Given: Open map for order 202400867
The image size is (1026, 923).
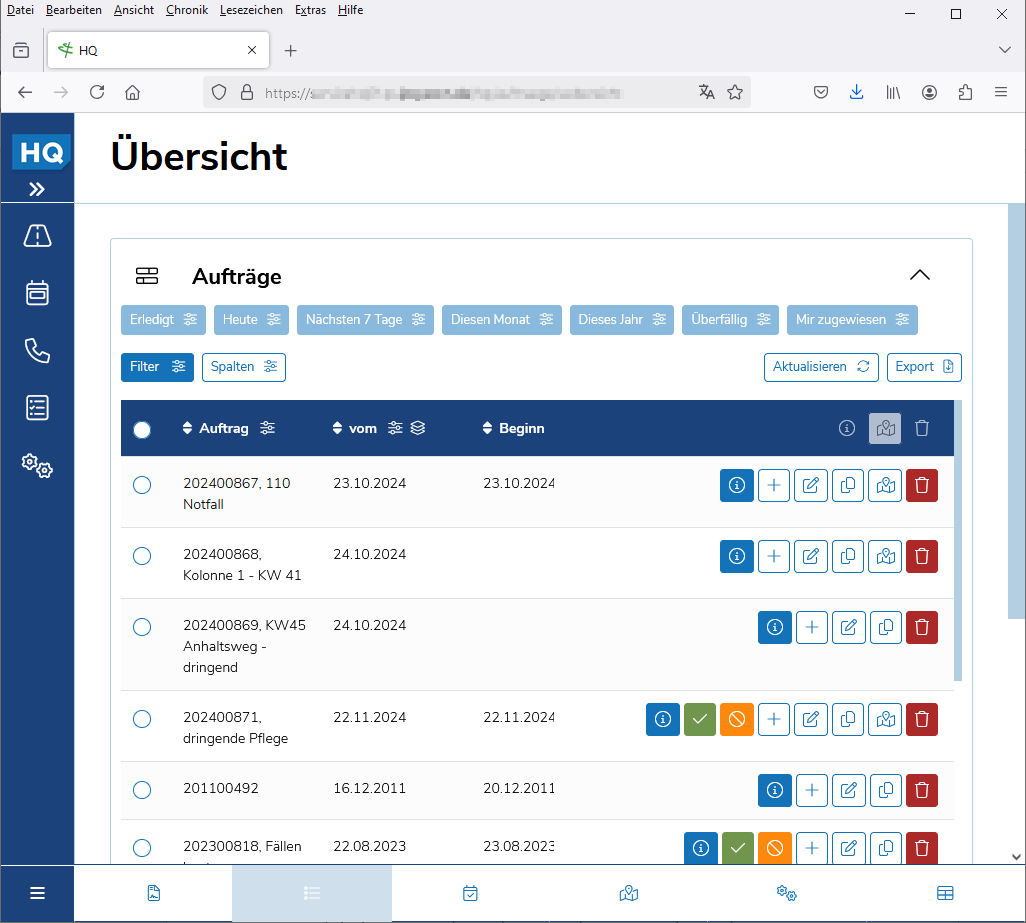Looking at the screenshot, I should 884,485.
